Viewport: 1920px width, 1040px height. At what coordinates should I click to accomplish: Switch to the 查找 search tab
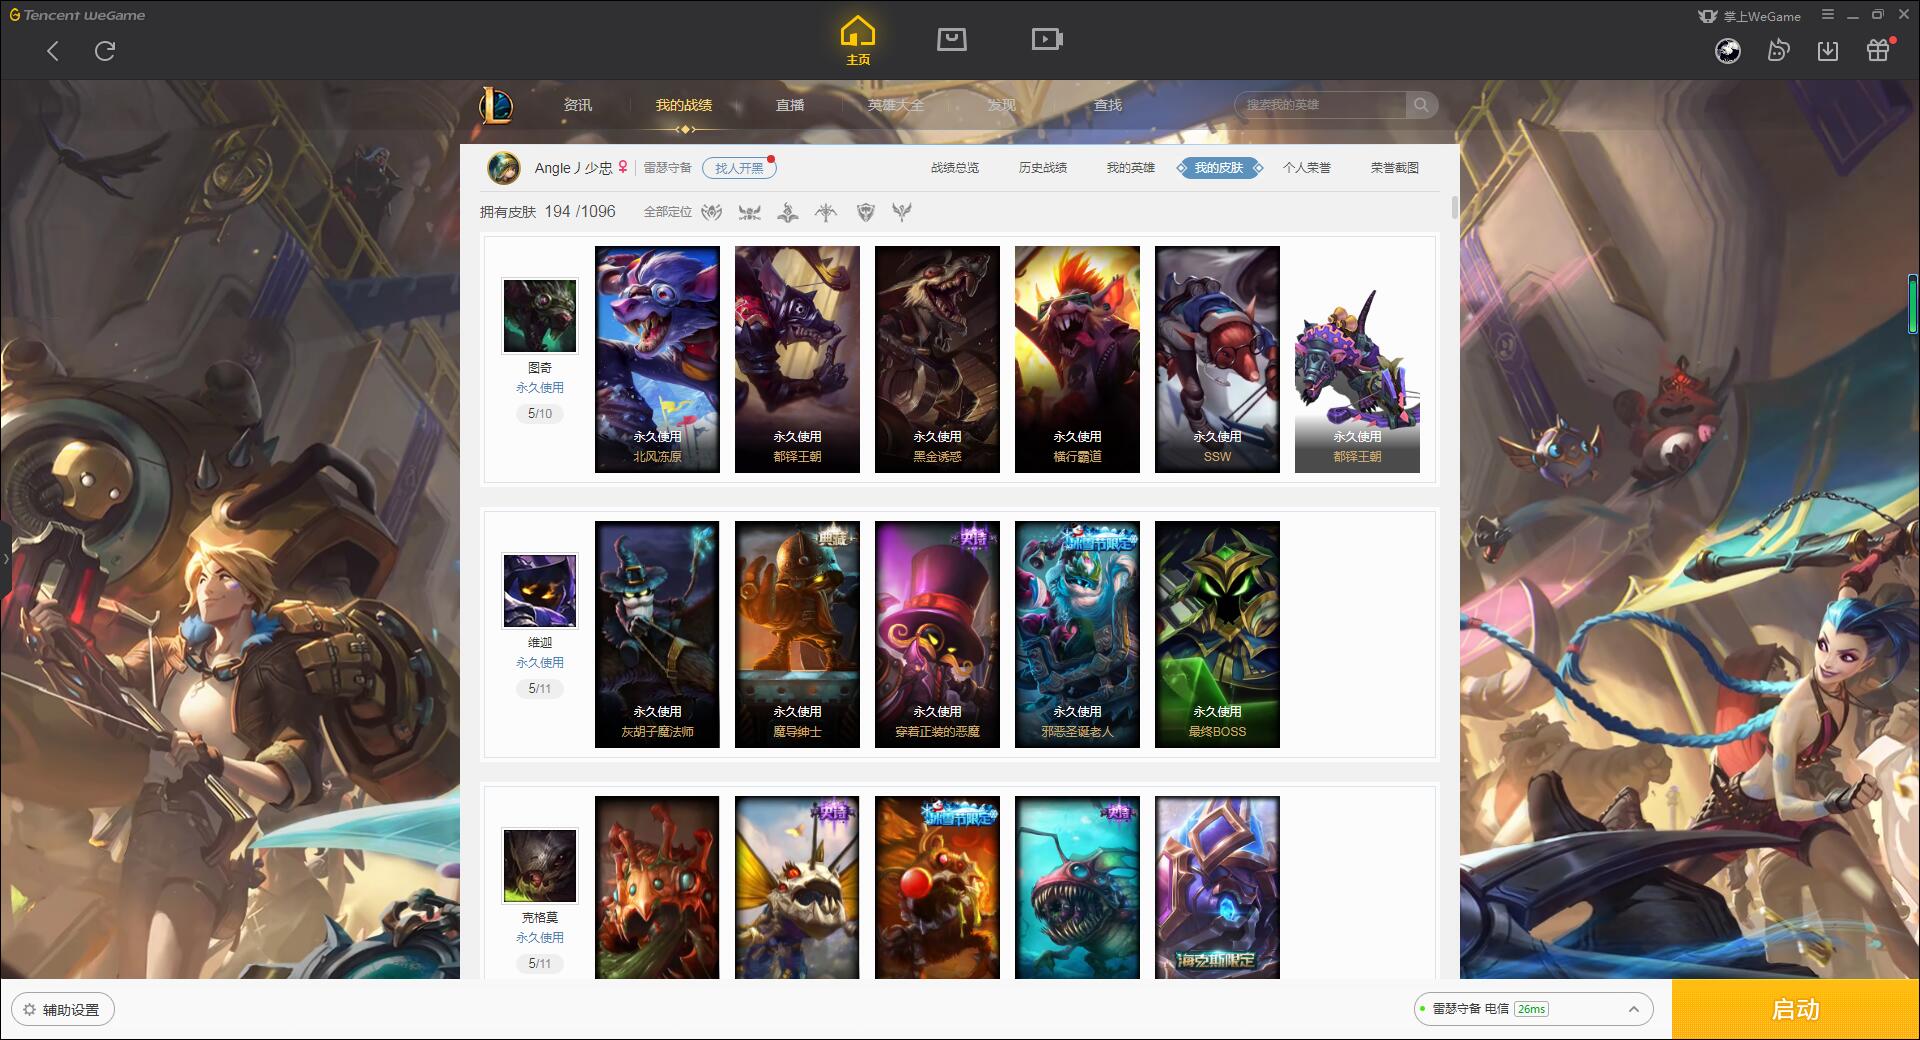[x=1108, y=105]
